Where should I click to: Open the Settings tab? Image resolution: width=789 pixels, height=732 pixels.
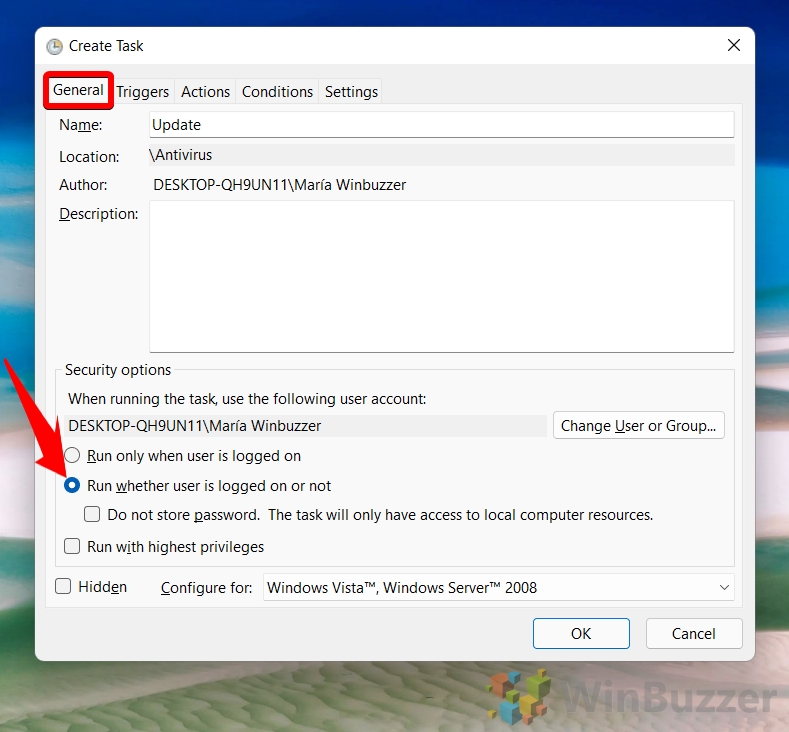point(351,92)
